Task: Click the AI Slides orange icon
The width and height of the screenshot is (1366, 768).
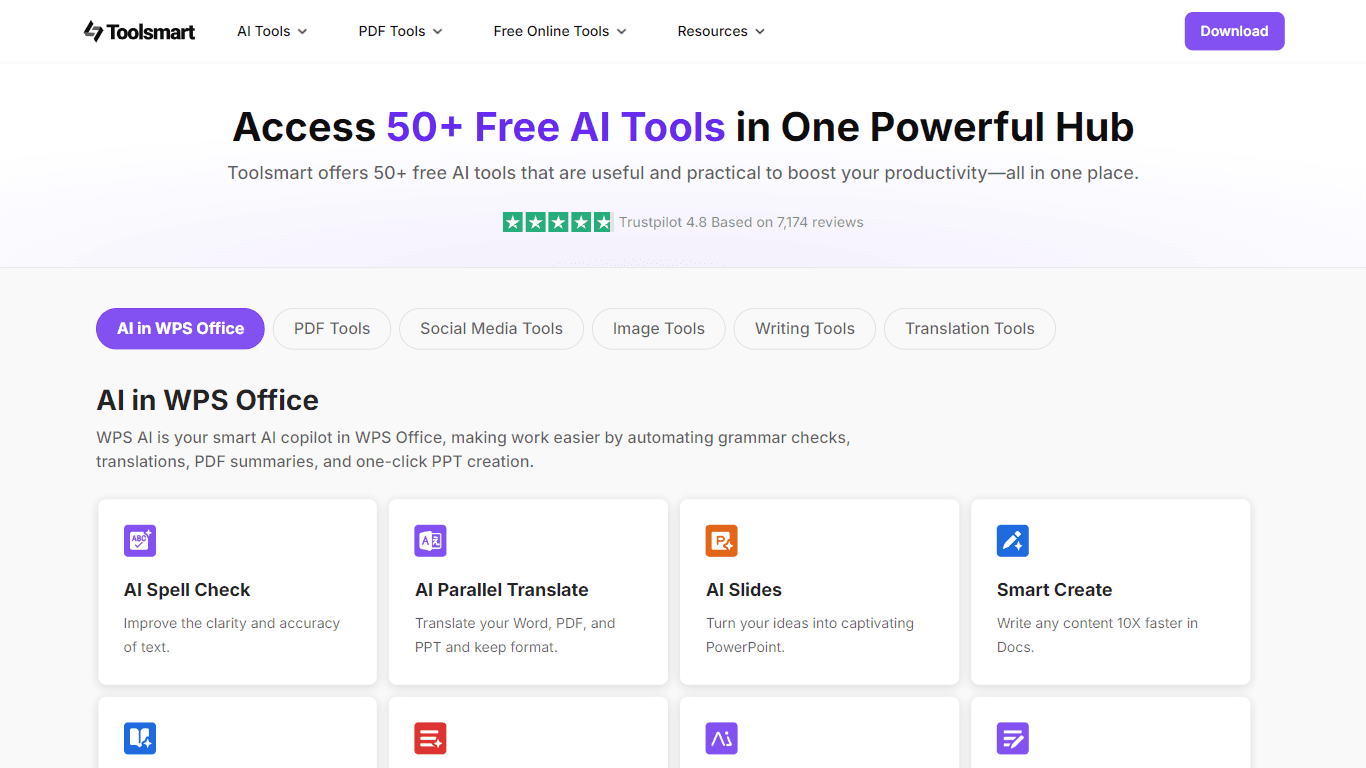Action: 722,541
